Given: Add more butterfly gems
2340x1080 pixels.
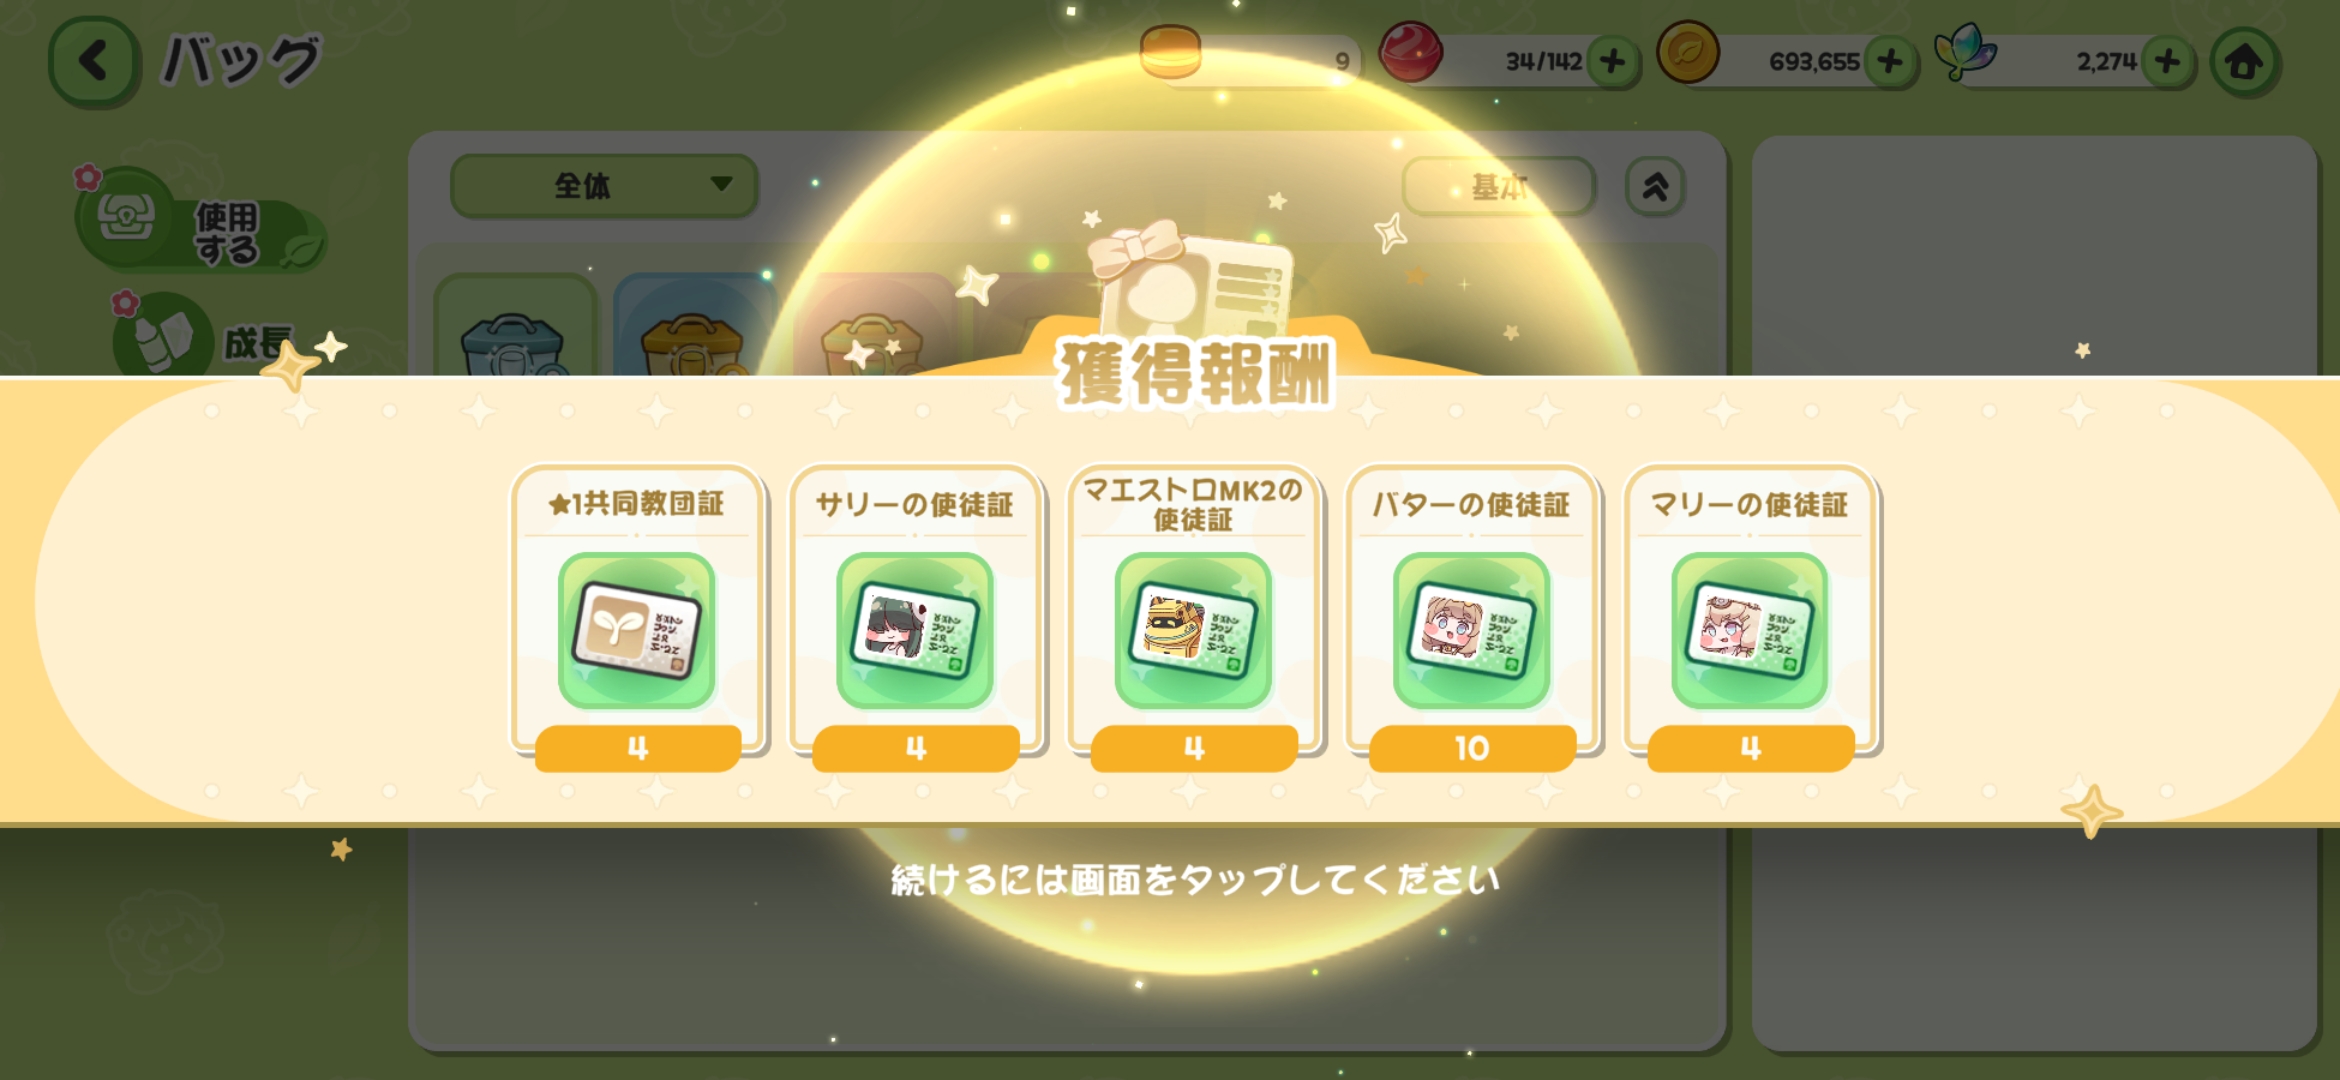Looking at the screenshot, I should 2167,62.
